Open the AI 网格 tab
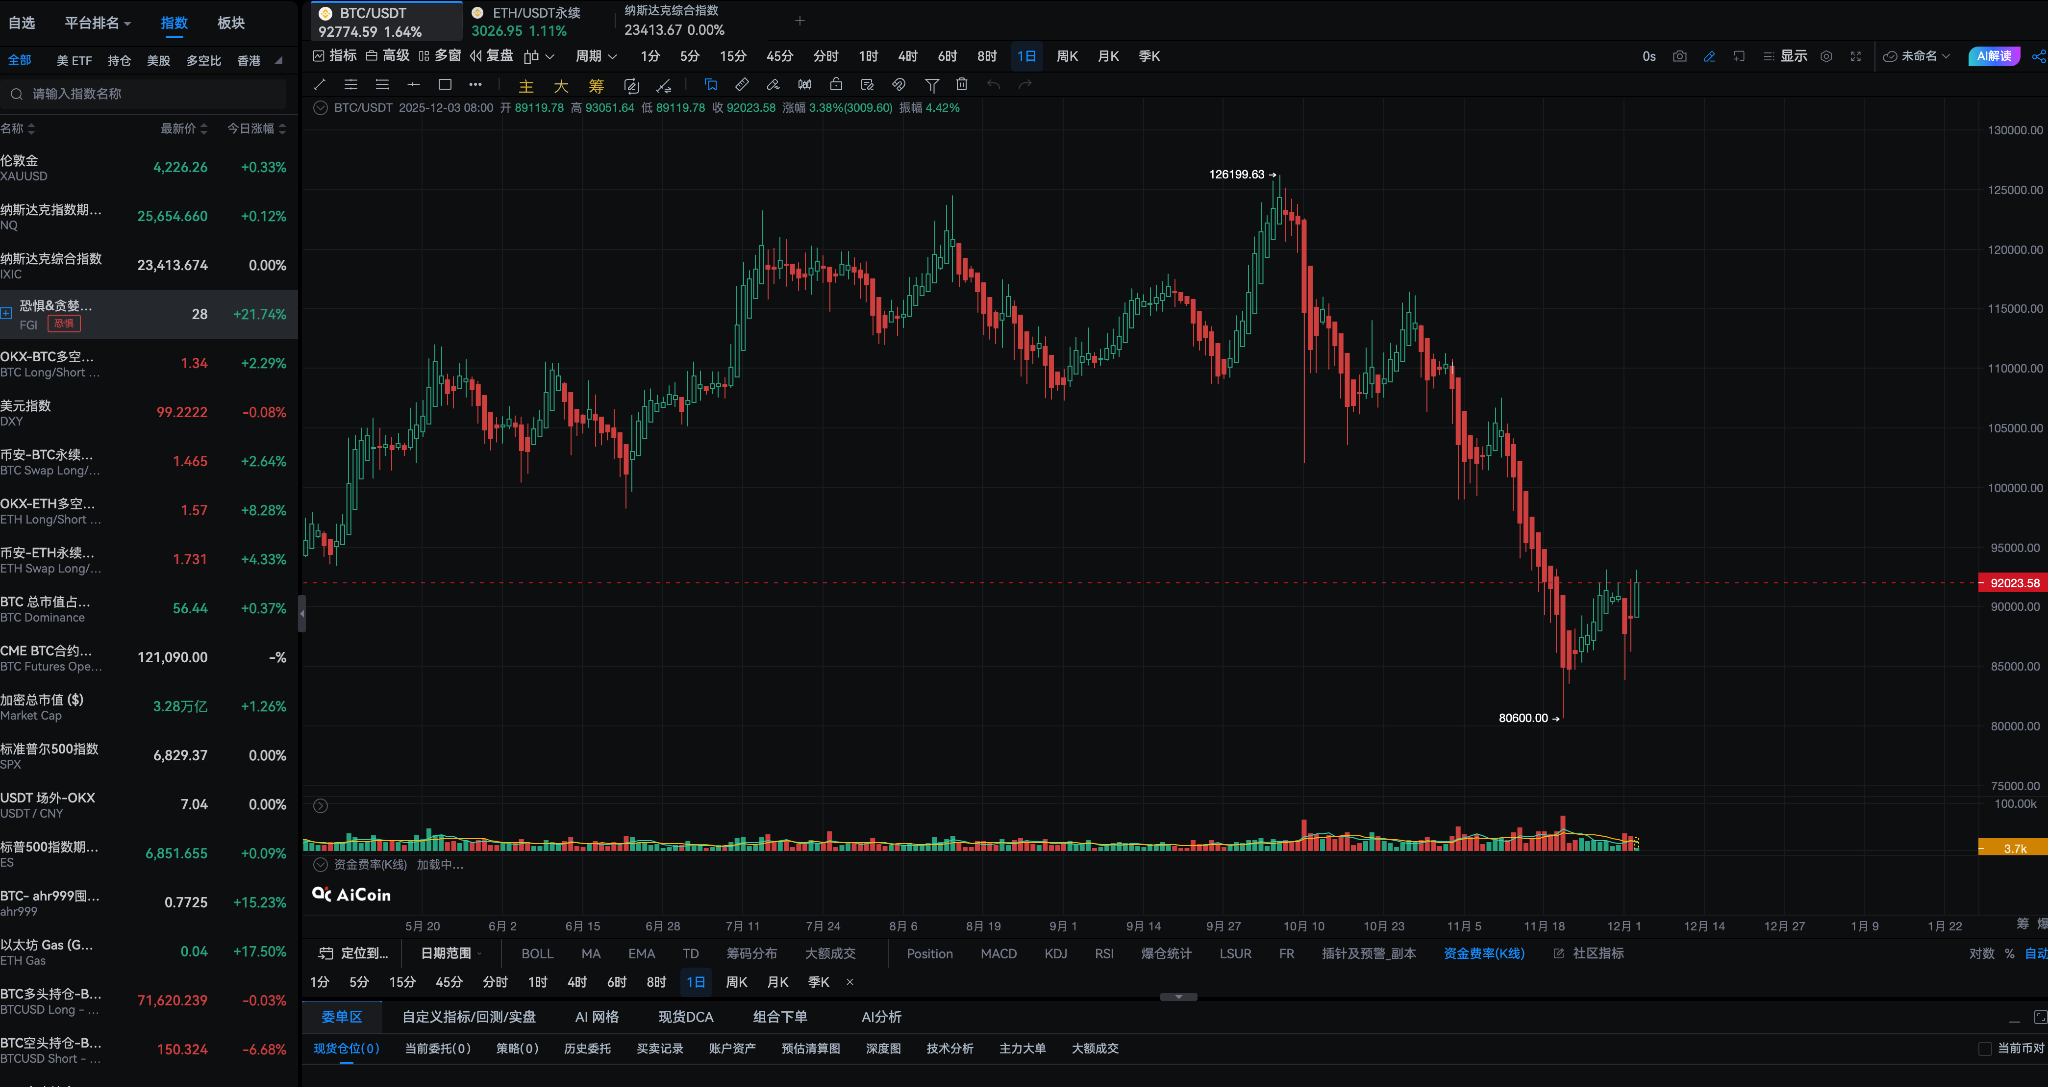This screenshot has height=1087, width=2048. 597,1017
